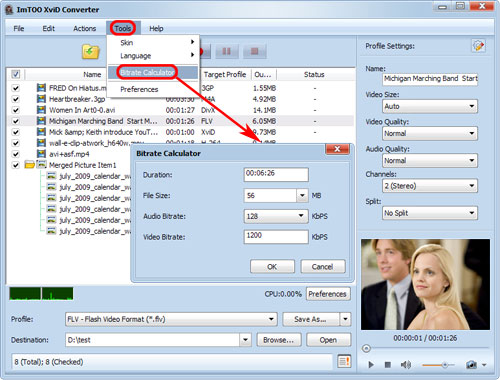Uncheck Merged Picture Item1
The width and height of the screenshot is (500, 380).
point(15,165)
